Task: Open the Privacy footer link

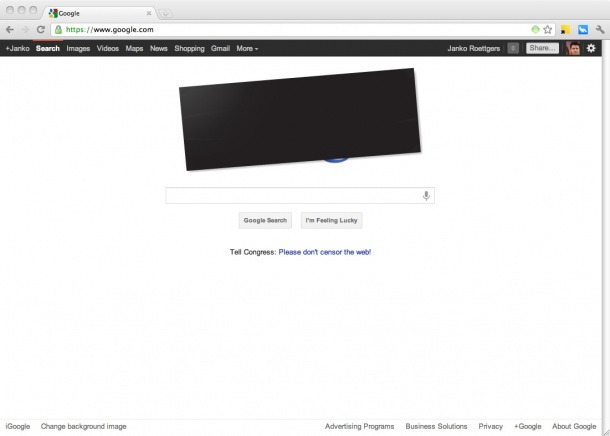Action: coord(491,427)
